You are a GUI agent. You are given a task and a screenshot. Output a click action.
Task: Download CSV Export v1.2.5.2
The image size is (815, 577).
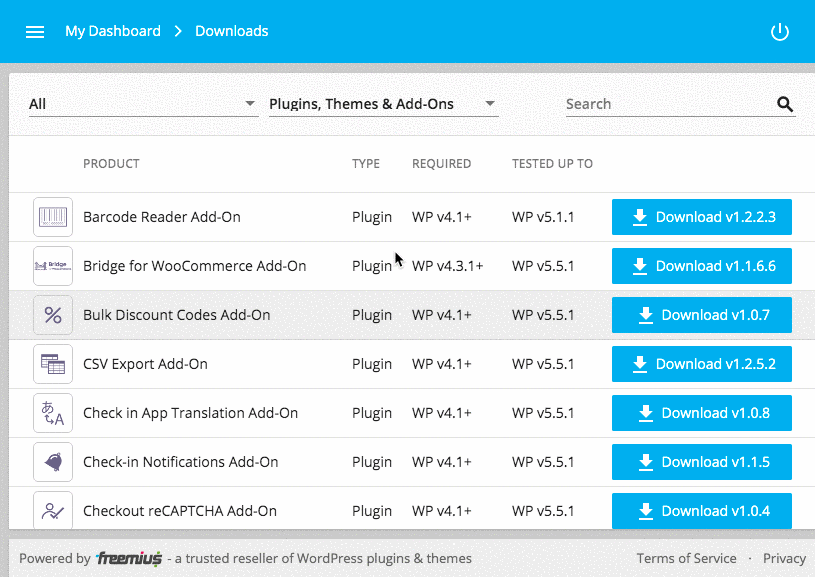pyautogui.click(x=702, y=364)
